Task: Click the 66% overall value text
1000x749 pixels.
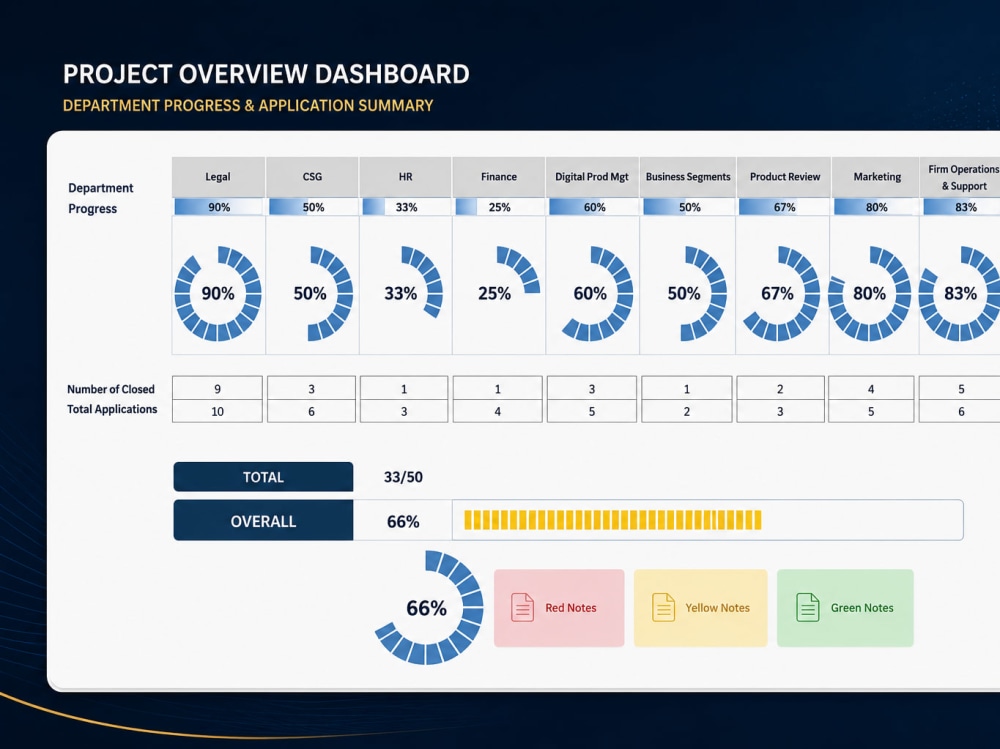Action: (403, 521)
